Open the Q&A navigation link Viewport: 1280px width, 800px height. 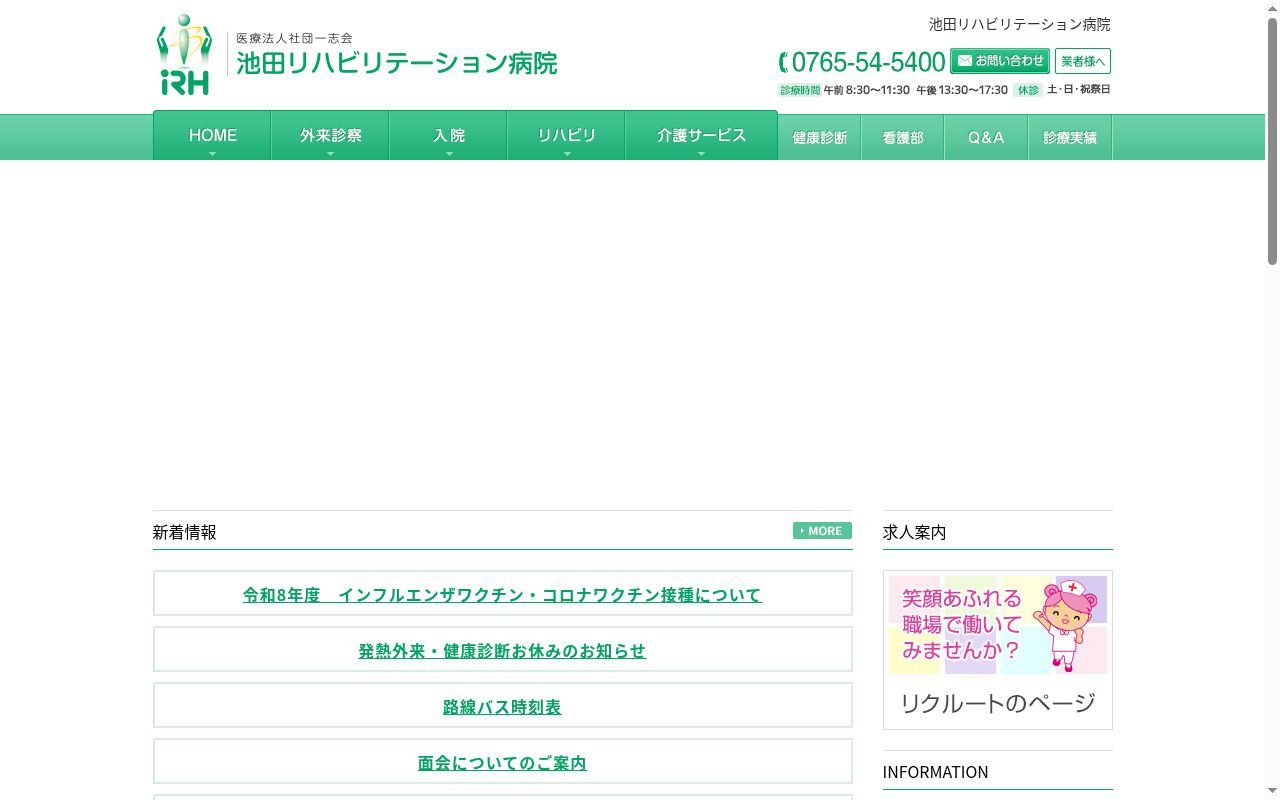(986, 138)
